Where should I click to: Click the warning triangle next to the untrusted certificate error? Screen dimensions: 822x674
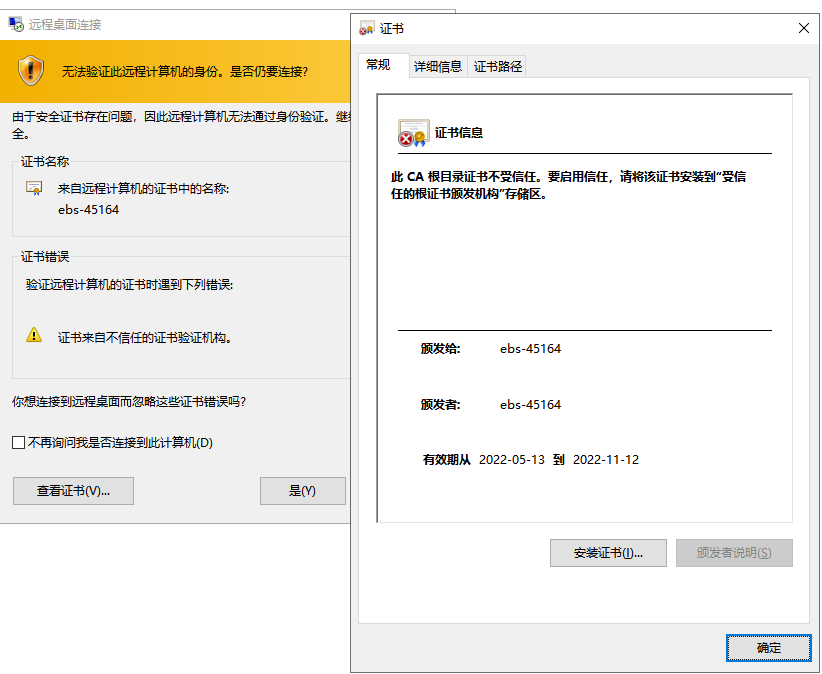35,336
